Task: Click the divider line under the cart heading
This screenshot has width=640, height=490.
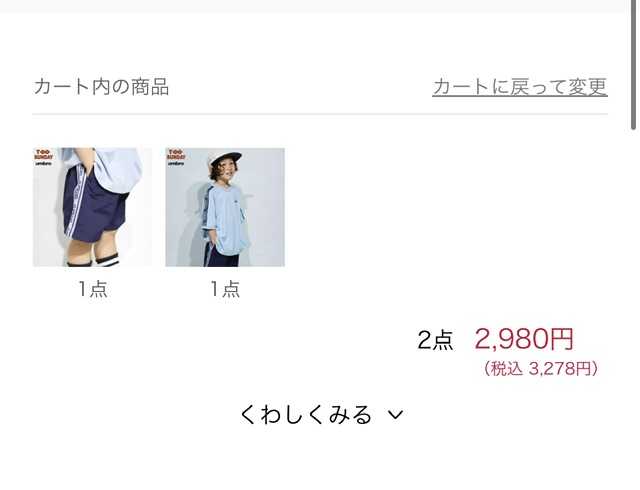Action: pyautogui.click(x=320, y=115)
